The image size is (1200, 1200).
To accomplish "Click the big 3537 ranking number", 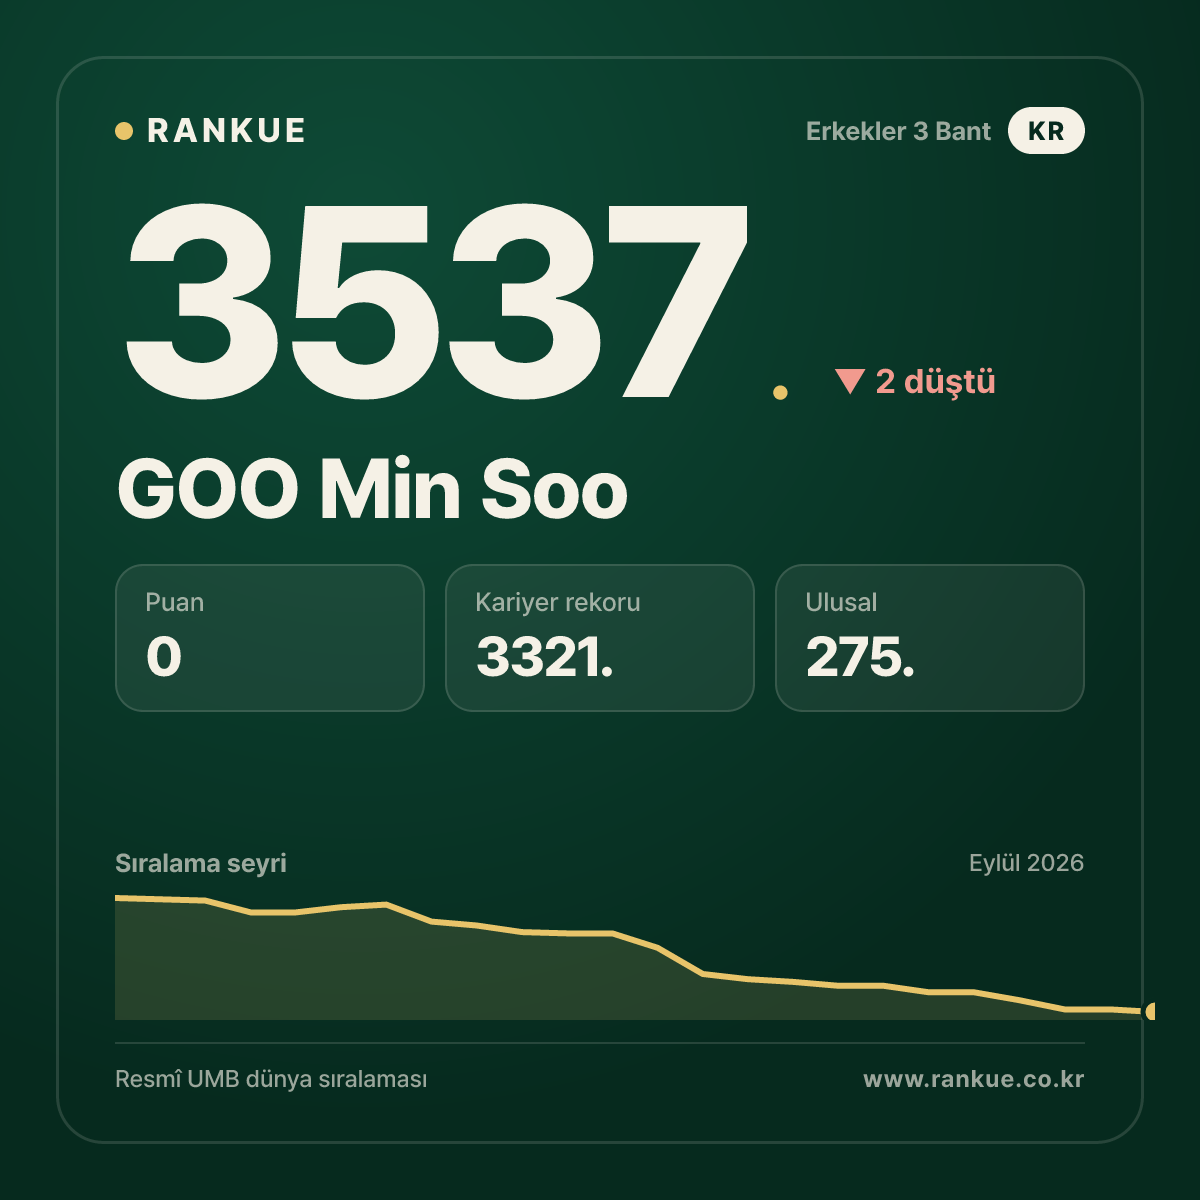I will coord(436,300).
